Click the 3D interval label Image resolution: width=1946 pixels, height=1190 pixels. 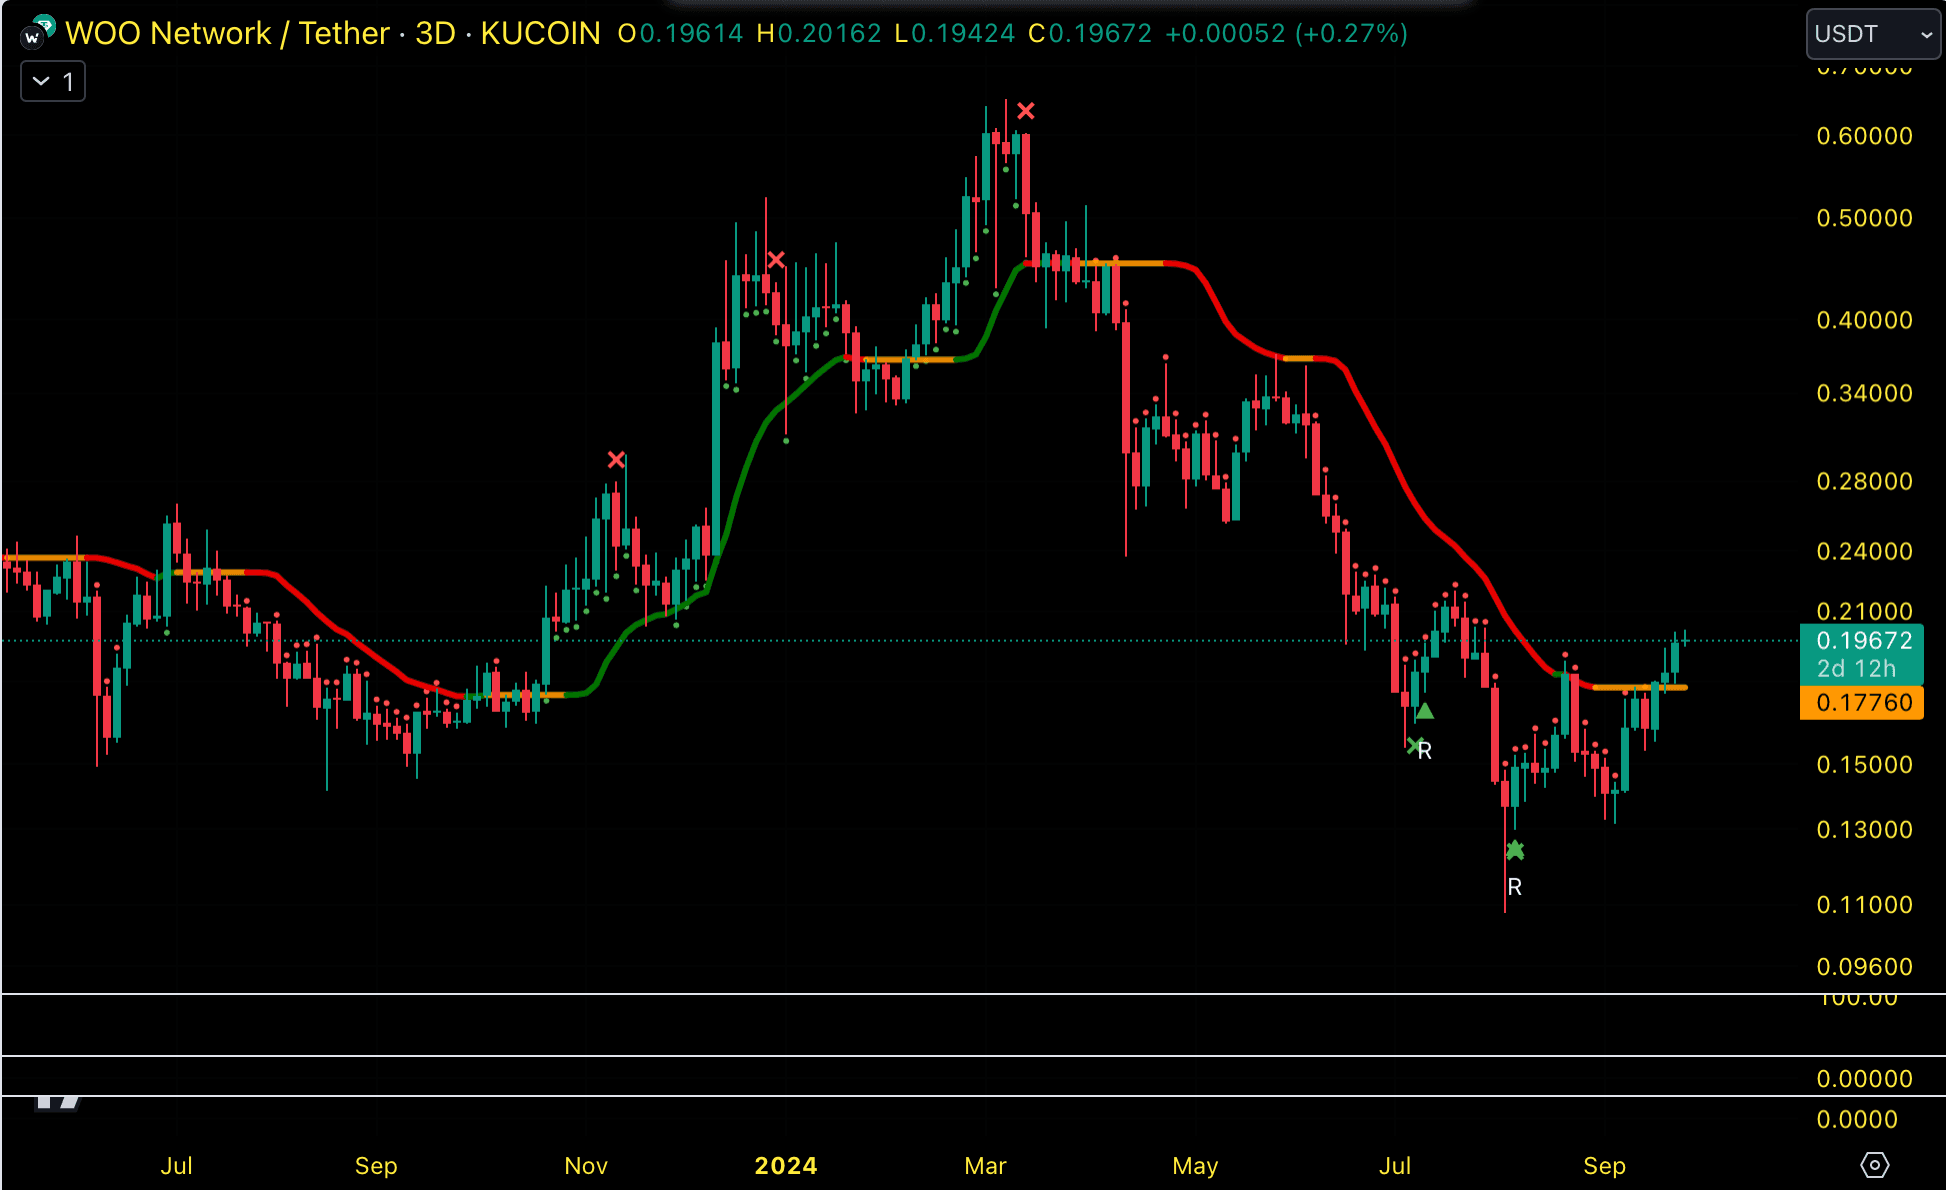pos(435,33)
